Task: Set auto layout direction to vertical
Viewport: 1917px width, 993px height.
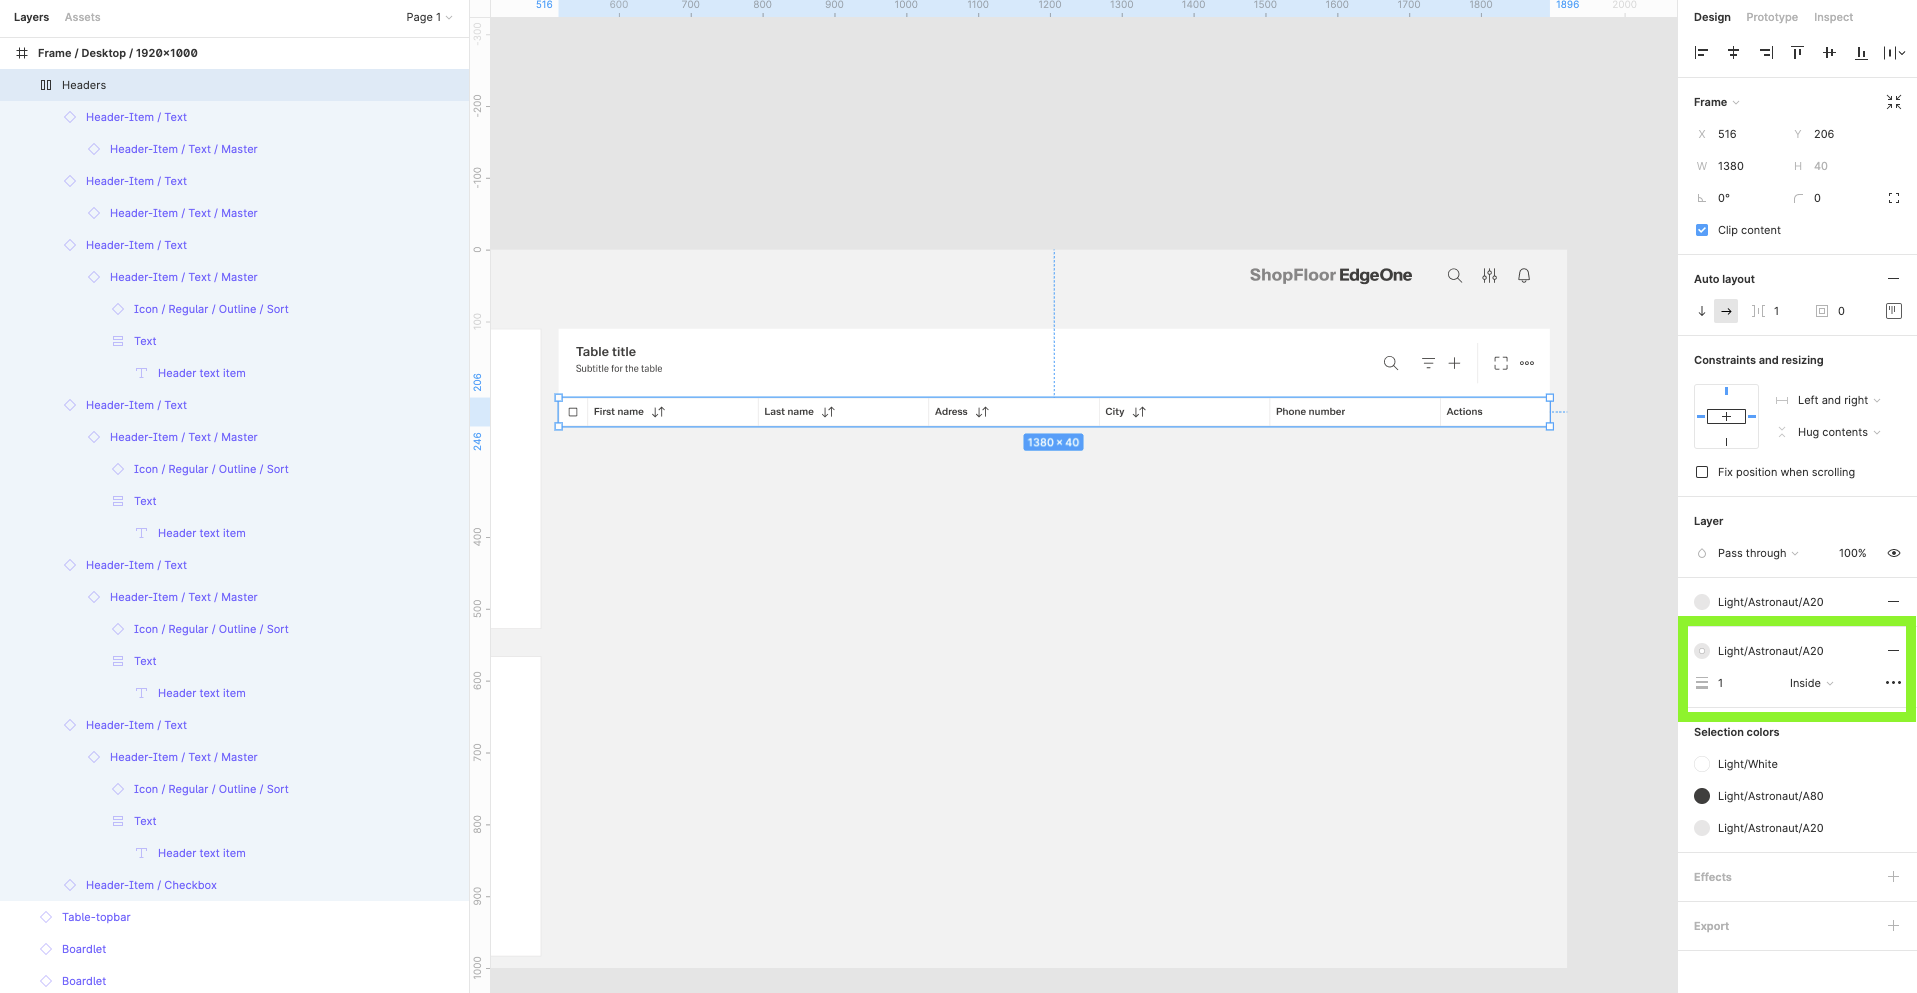Action: pos(1702,311)
